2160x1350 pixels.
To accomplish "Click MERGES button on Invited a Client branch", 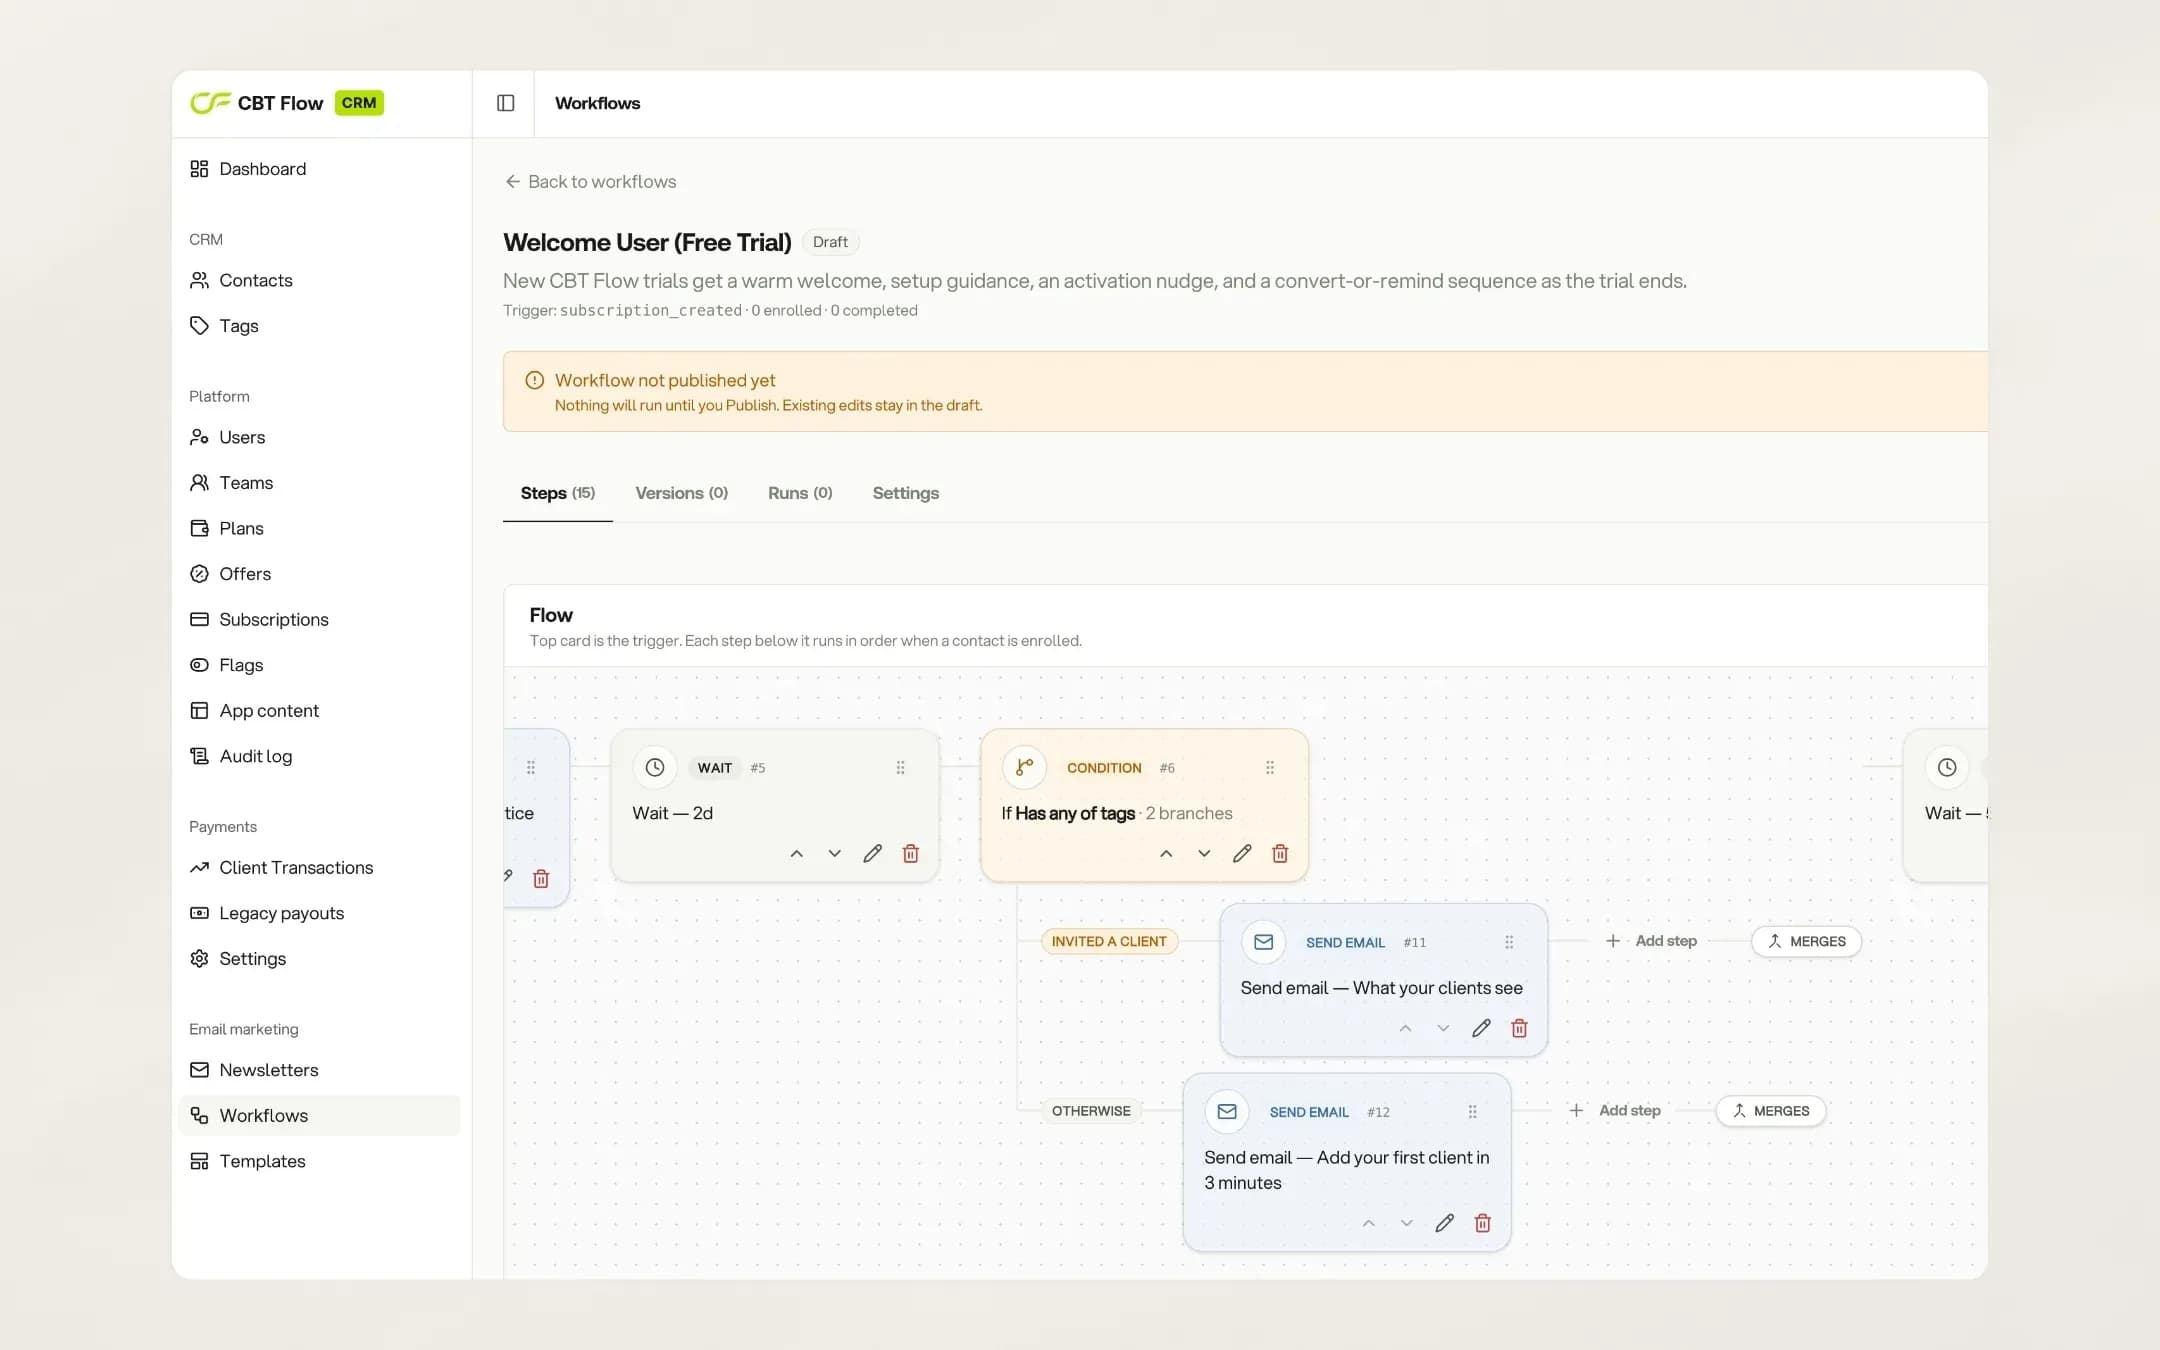I will pos(1806,941).
